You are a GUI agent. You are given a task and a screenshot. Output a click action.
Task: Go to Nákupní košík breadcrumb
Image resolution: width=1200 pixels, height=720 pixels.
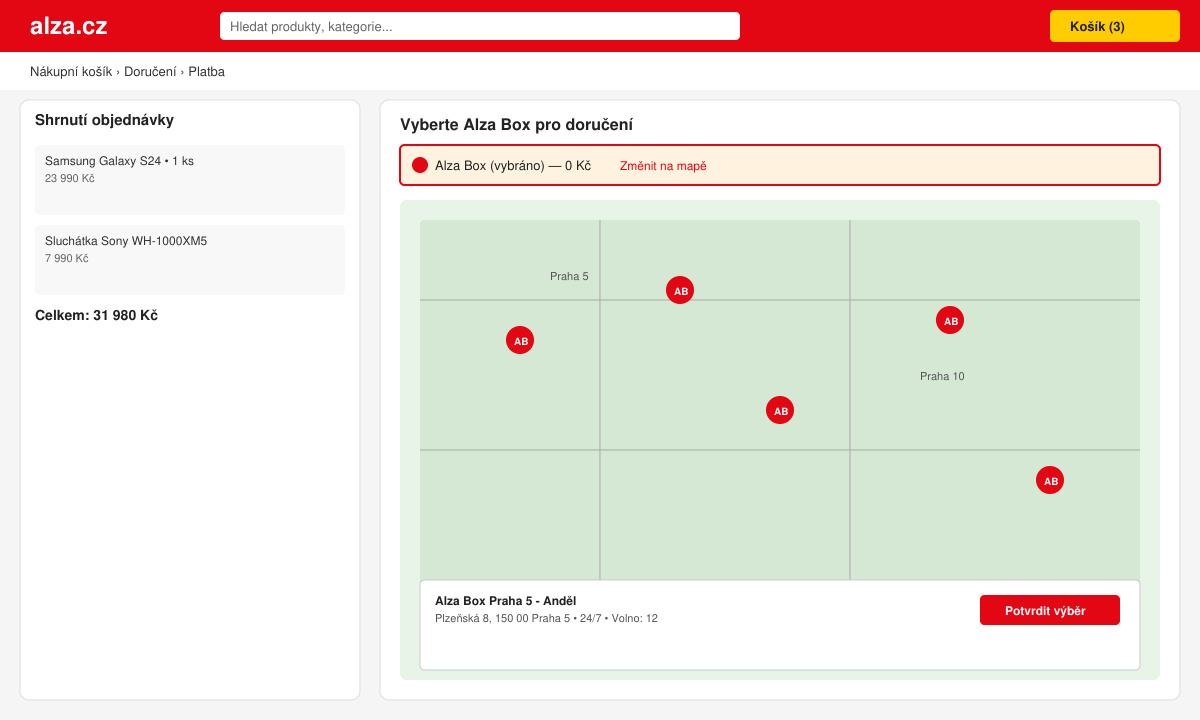[x=71, y=72]
